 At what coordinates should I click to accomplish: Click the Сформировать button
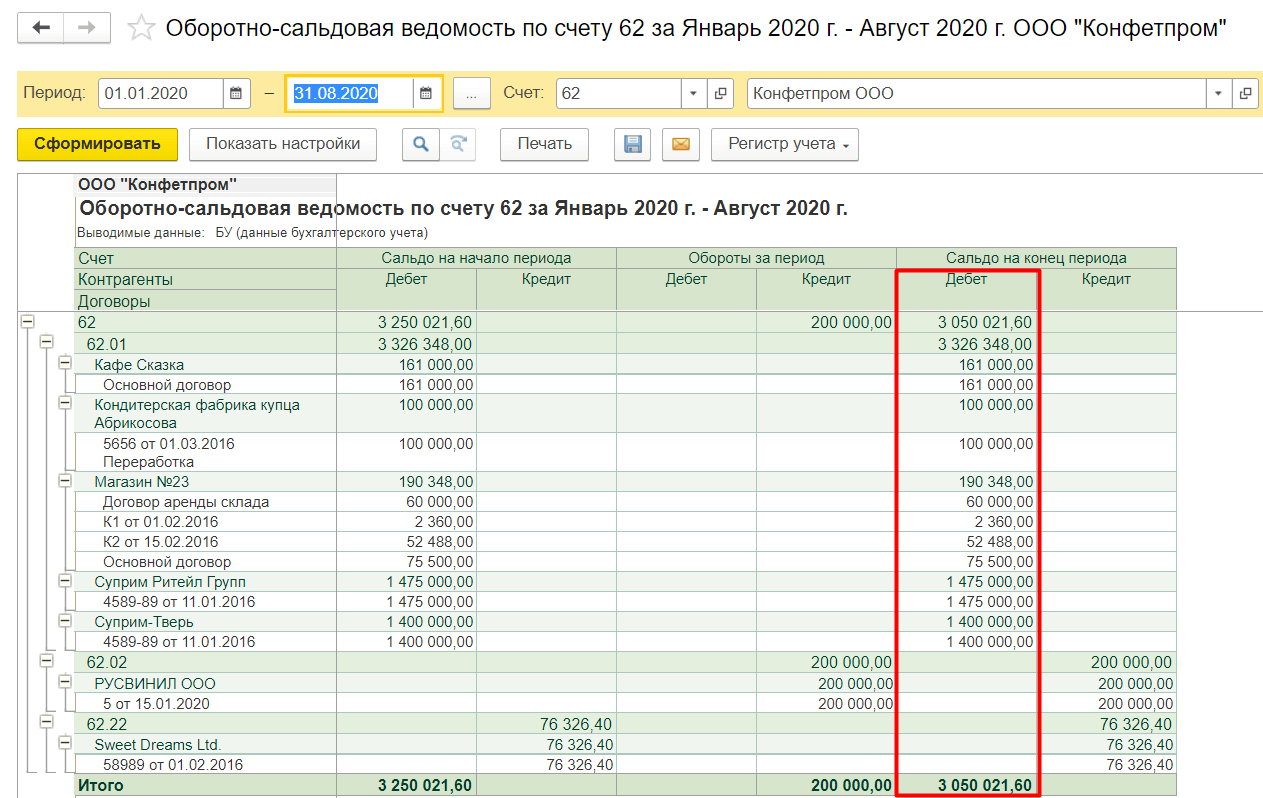coord(97,144)
